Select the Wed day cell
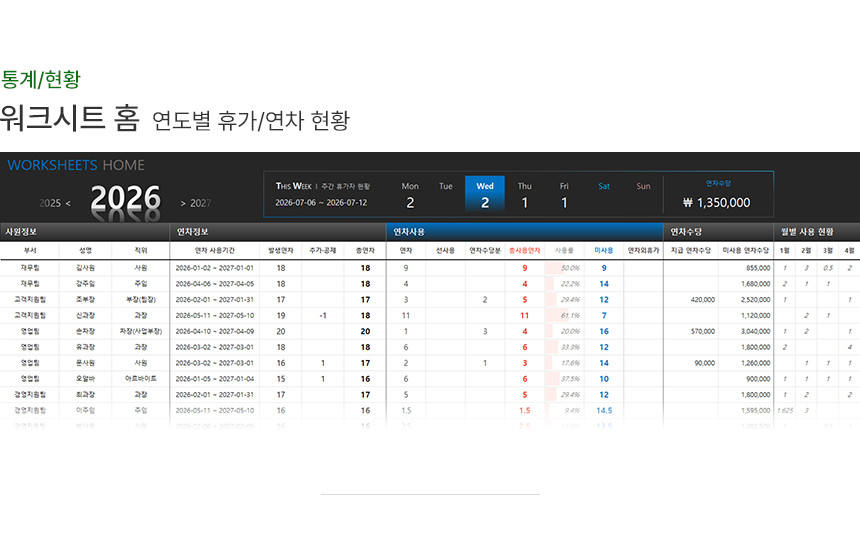The width and height of the screenshot is (860, 554). 485,194
